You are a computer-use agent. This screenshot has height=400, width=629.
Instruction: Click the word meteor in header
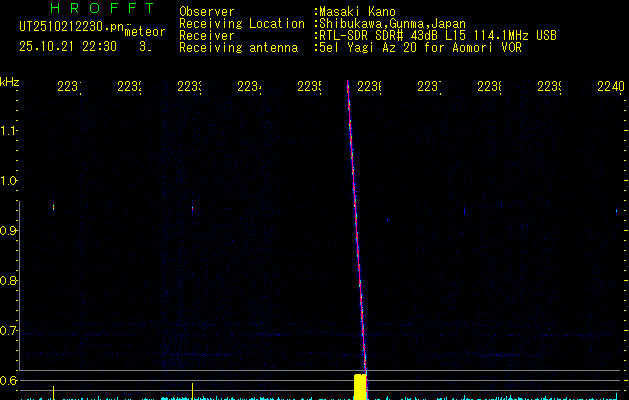tap(145, 32)
